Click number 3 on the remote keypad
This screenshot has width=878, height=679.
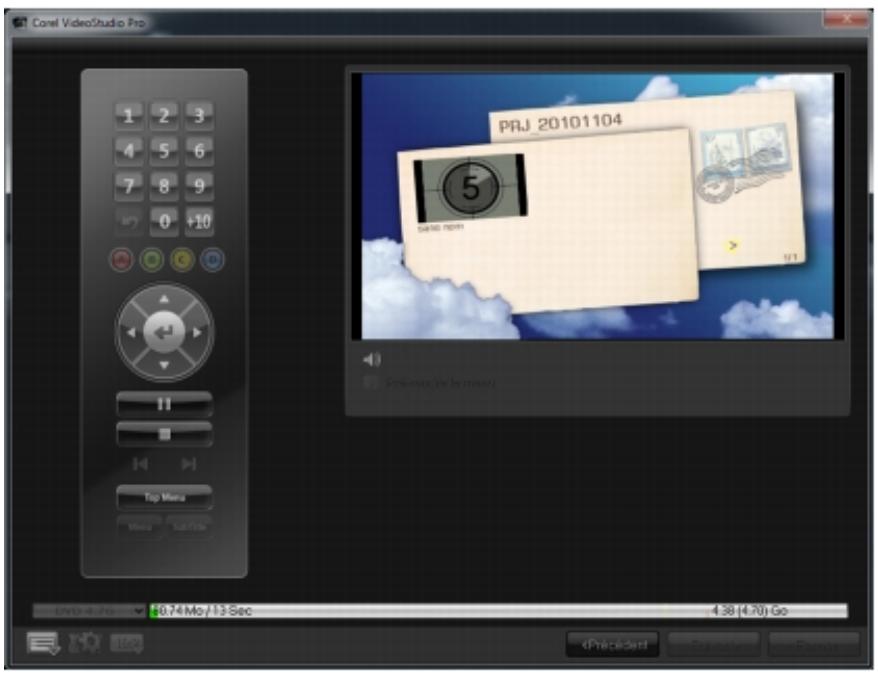tap(199, 116)
